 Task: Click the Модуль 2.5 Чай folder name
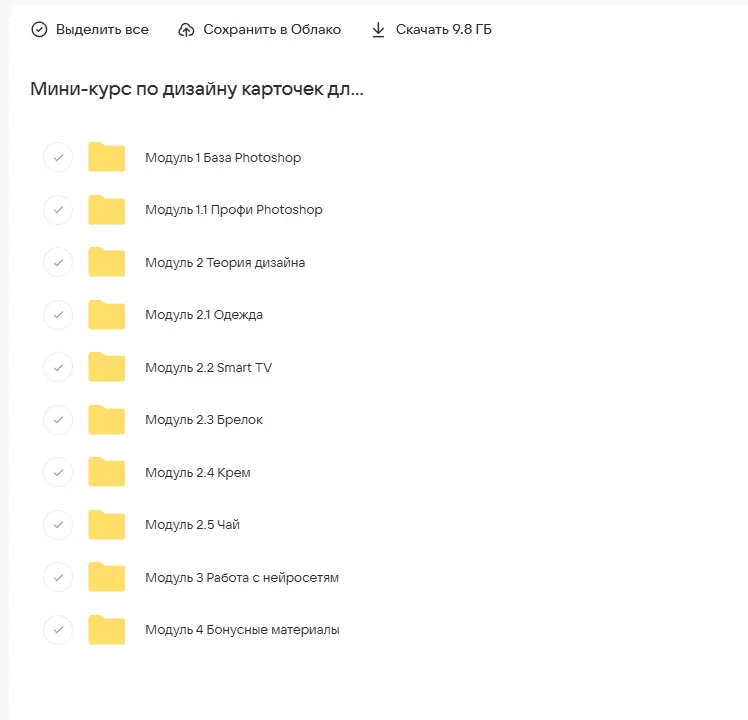[x=192, y=525]
